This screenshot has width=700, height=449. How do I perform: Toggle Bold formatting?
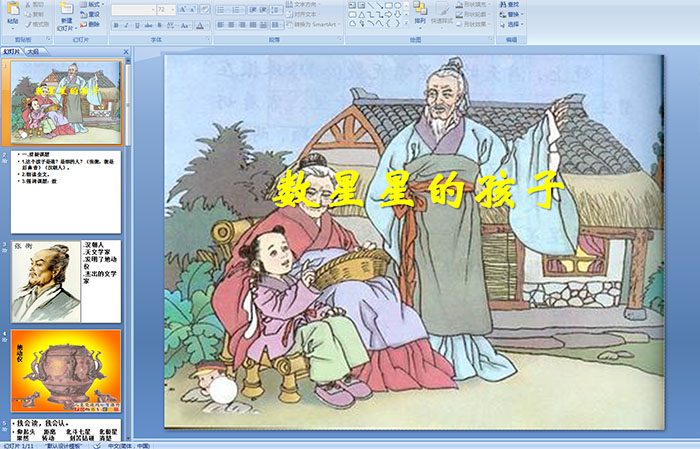pyautogui.click(x=116, y=25)
